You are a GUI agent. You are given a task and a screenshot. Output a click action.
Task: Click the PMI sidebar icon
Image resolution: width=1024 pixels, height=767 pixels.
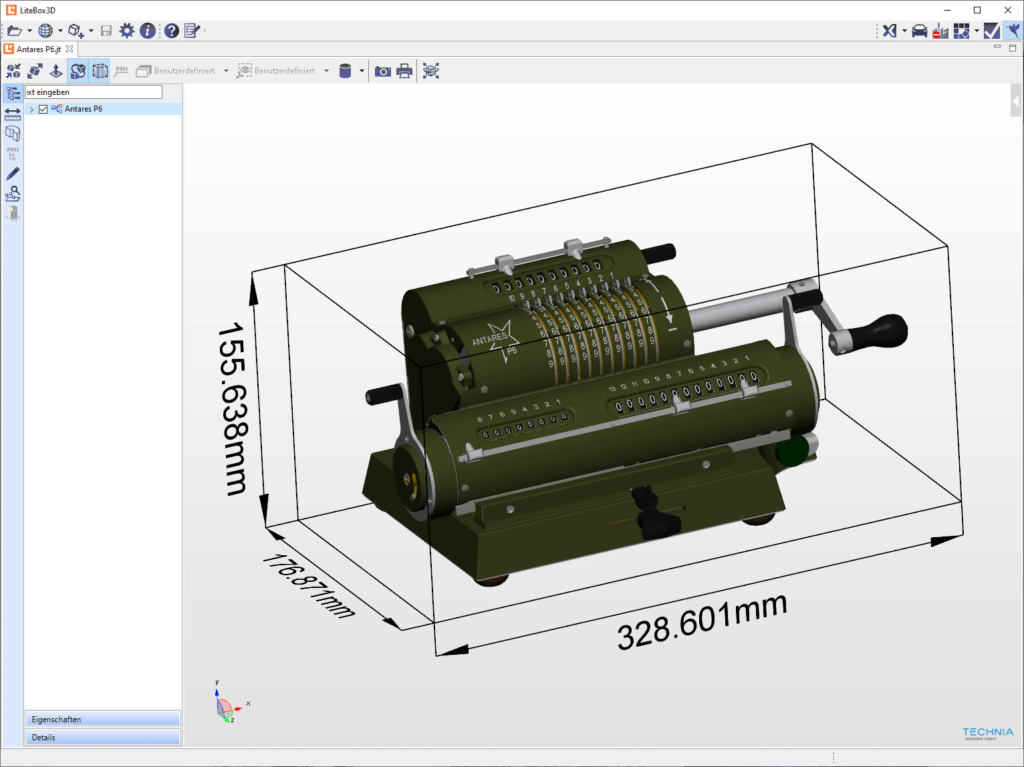(12, 154)
